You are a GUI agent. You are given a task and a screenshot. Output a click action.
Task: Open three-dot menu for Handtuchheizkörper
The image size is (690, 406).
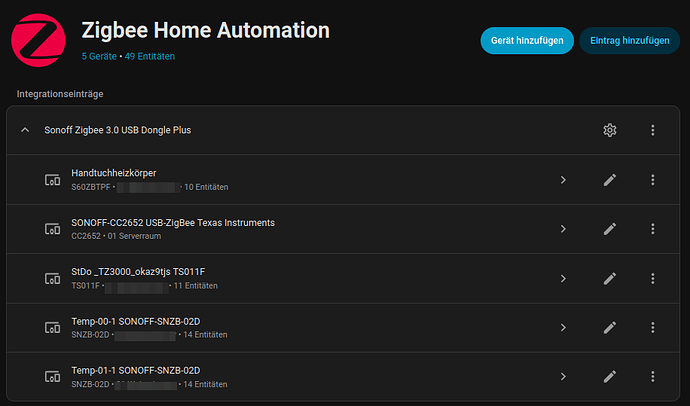[x=653, y=180]
